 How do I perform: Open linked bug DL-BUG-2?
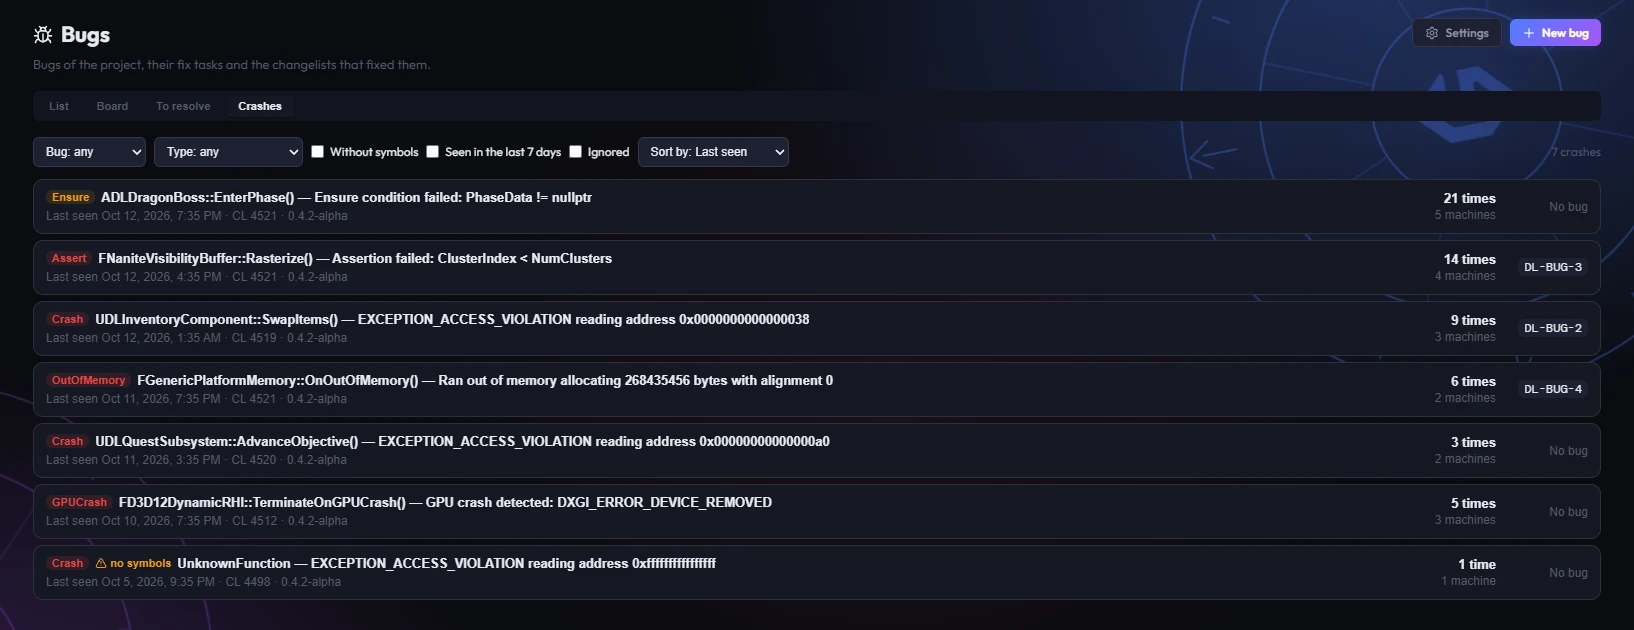pos(1553,328)
